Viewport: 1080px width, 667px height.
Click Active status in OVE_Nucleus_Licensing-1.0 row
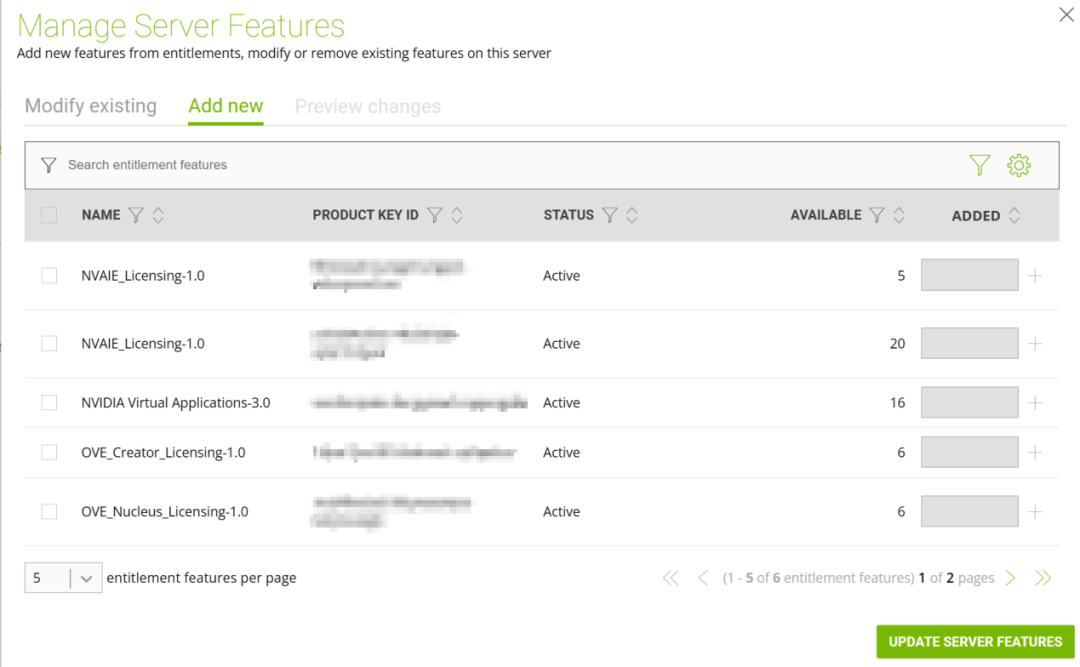coord(561,511)
